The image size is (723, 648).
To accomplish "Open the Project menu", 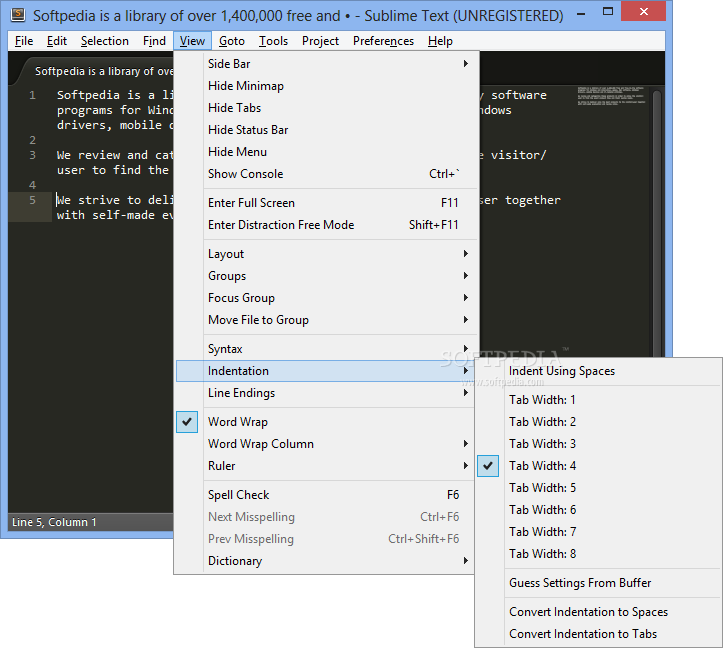I will click(x=320, y=41).
